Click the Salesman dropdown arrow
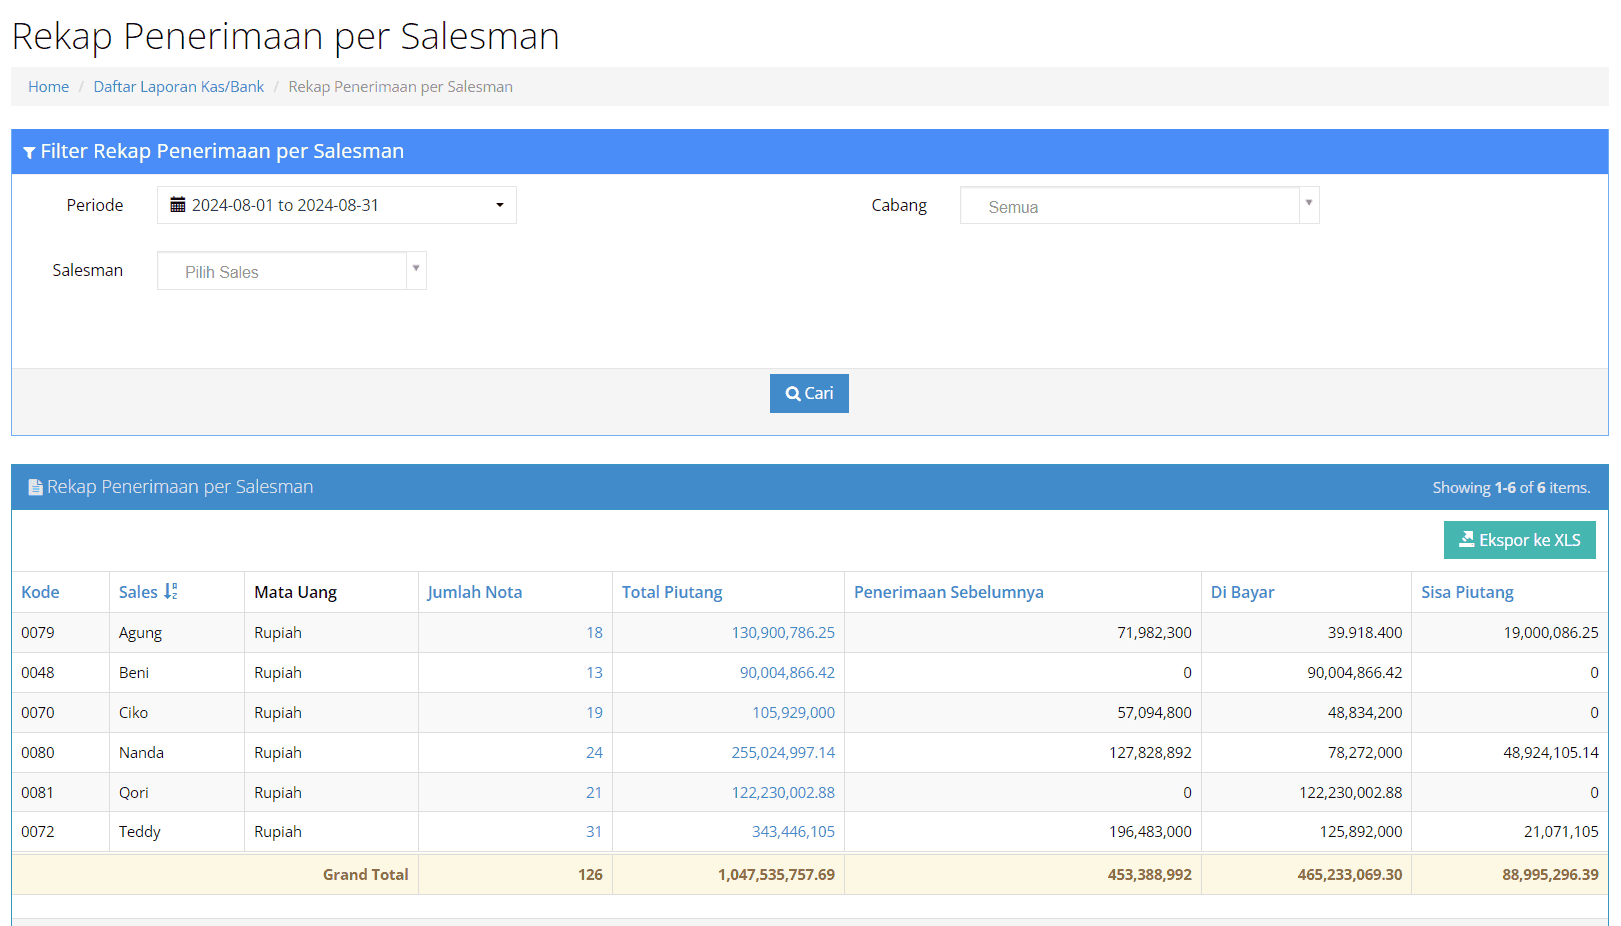This screenshot has height=926, width=1621. tap(416, 269)
